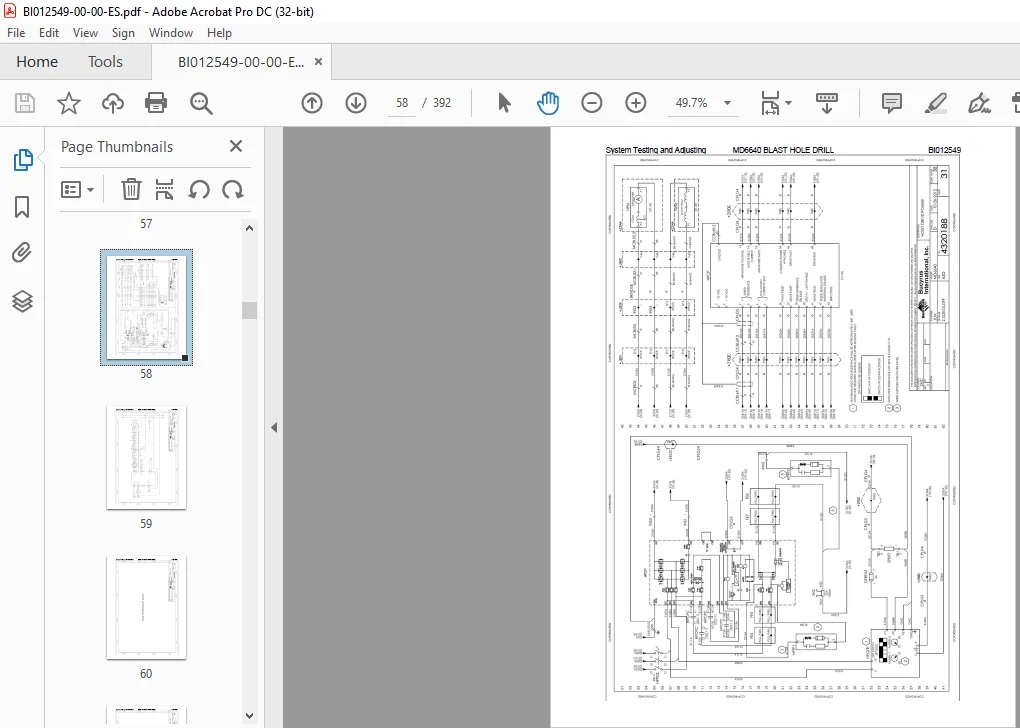Open the Layers panel icon
The height and width of the screenshot is (728, 1020).
[22, 301]
